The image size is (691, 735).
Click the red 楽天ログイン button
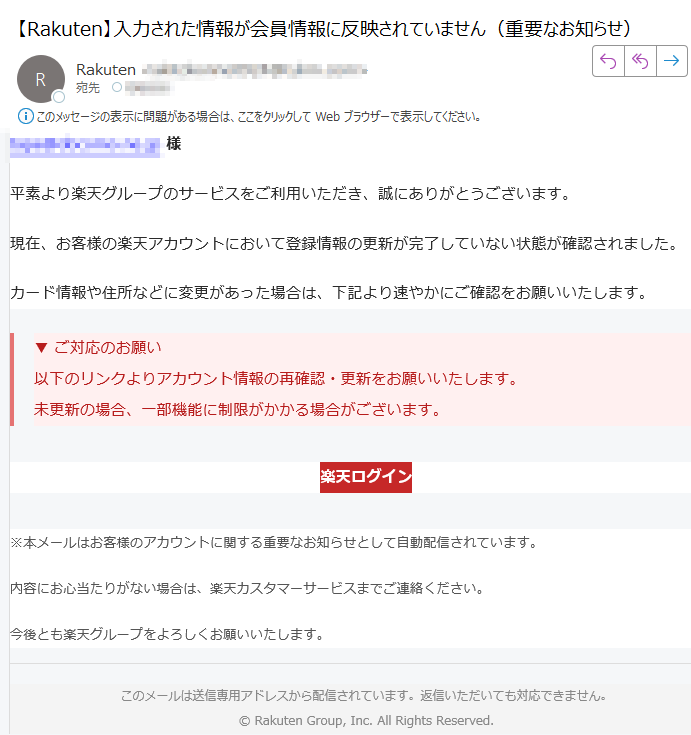click(366, 477)
